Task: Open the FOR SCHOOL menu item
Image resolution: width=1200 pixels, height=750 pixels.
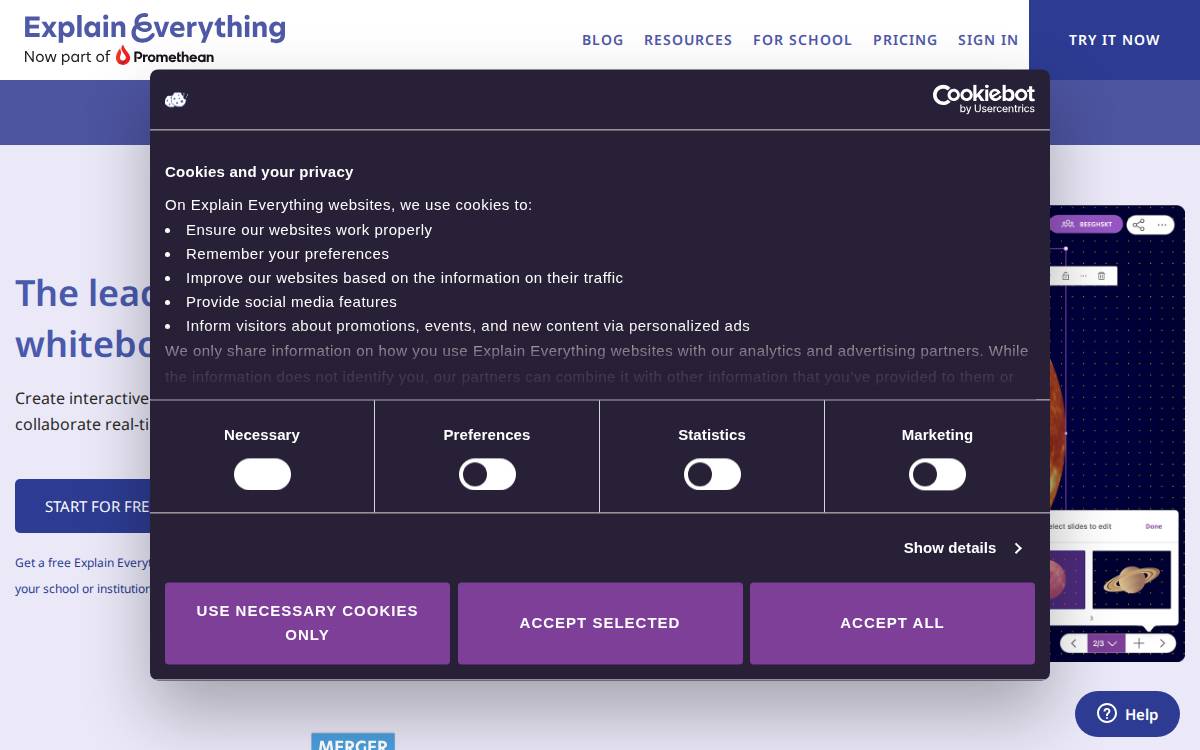Action: (803, 40)
